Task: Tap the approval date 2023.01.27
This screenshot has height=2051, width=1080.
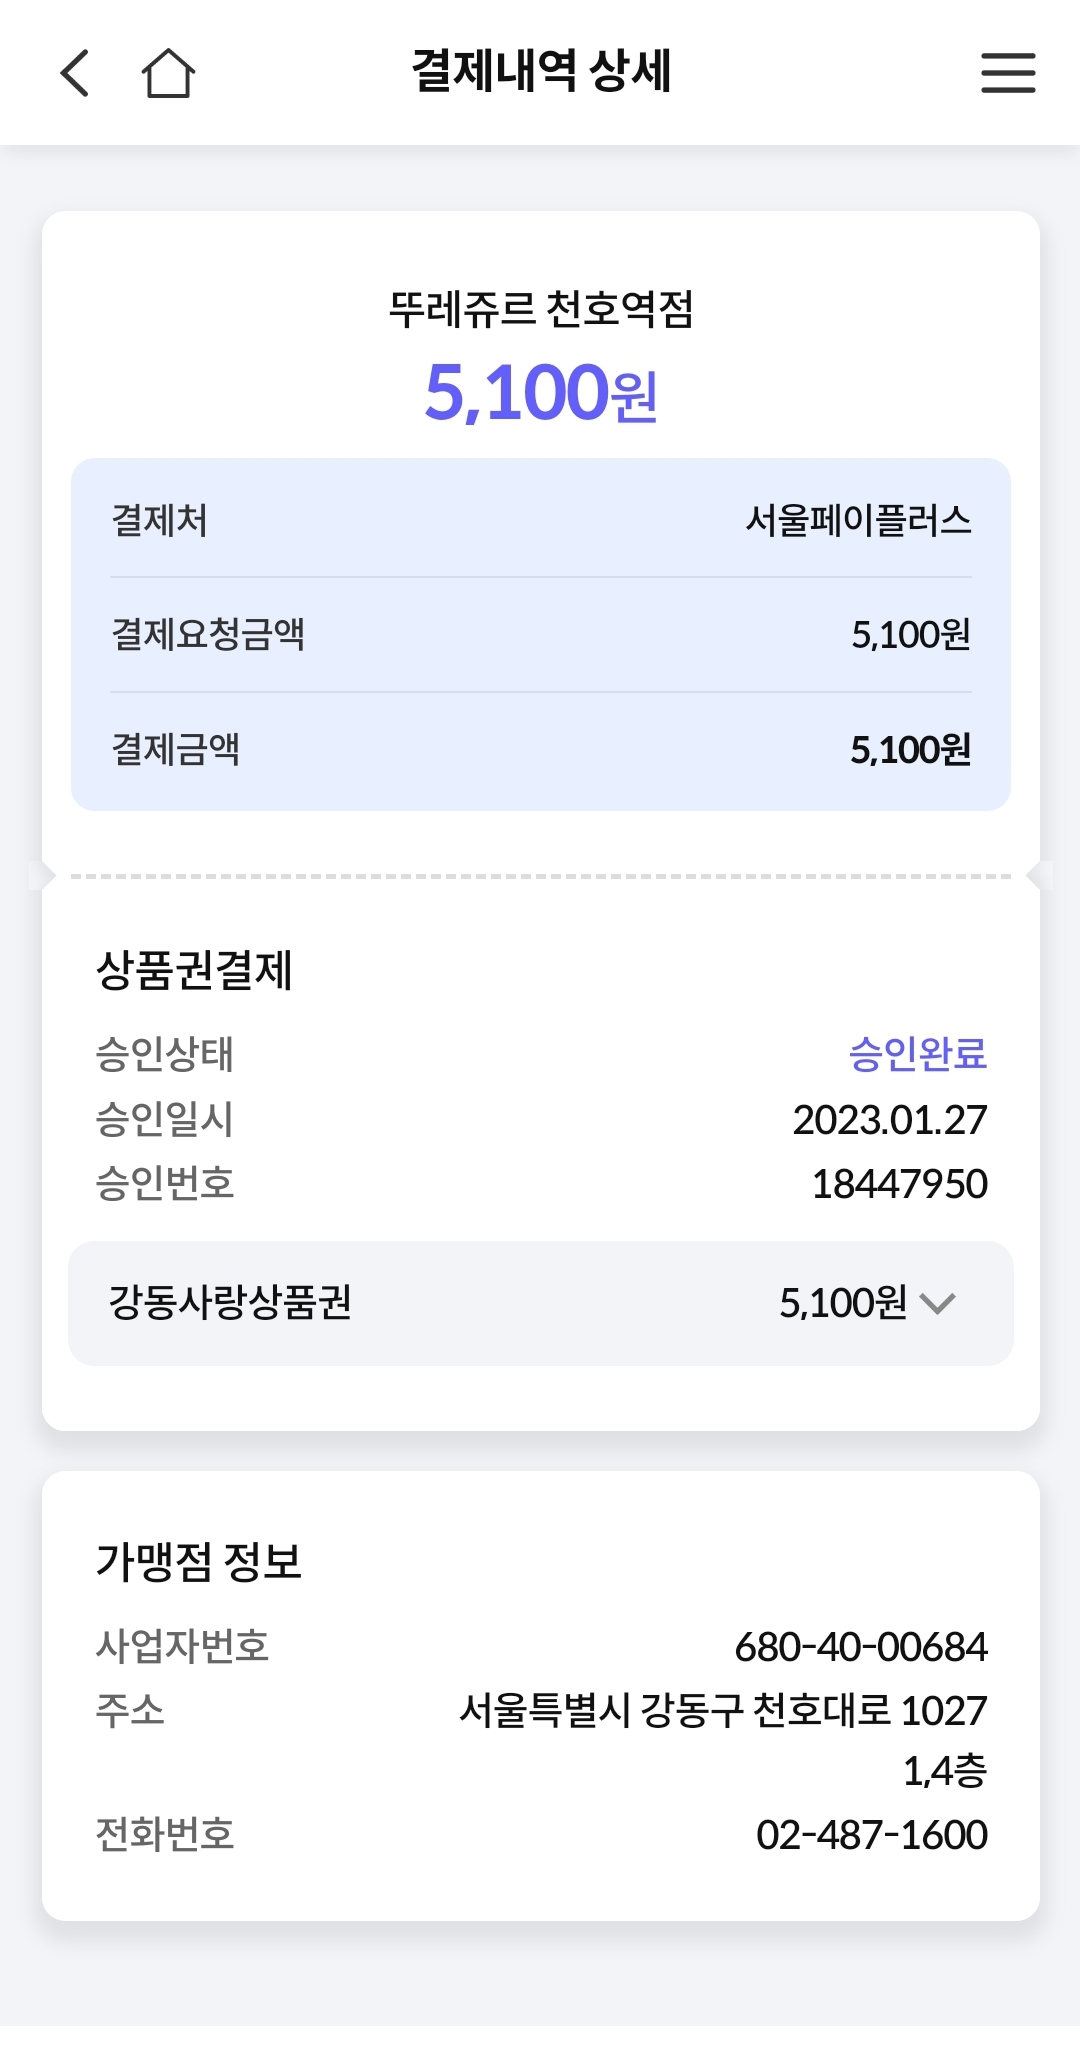Action: [x=889, y=1120]
